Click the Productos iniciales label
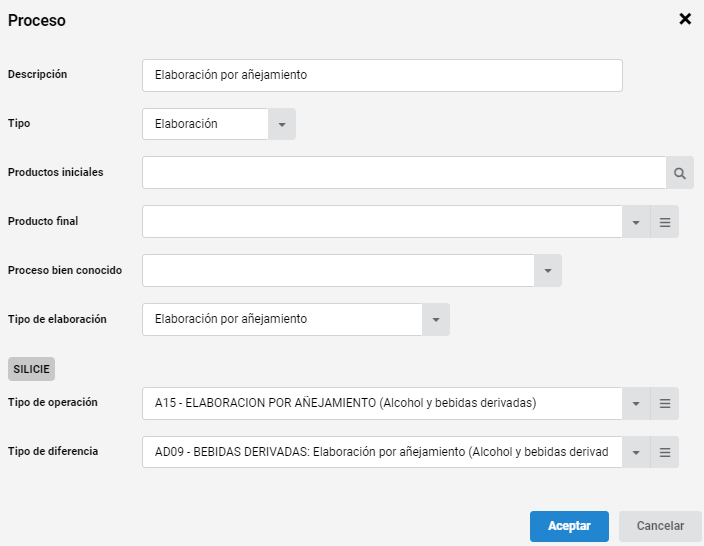Image resolution: width=704 pixels, height=546 pixels. click(56, 172)
